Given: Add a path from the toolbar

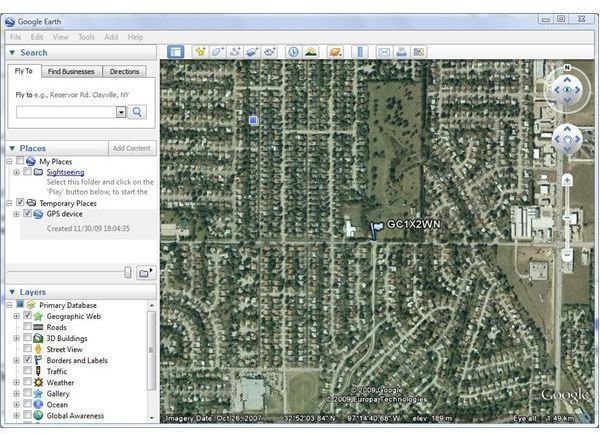Looking at the screenshot, I should pyautogui.click(x=235, y=52).
